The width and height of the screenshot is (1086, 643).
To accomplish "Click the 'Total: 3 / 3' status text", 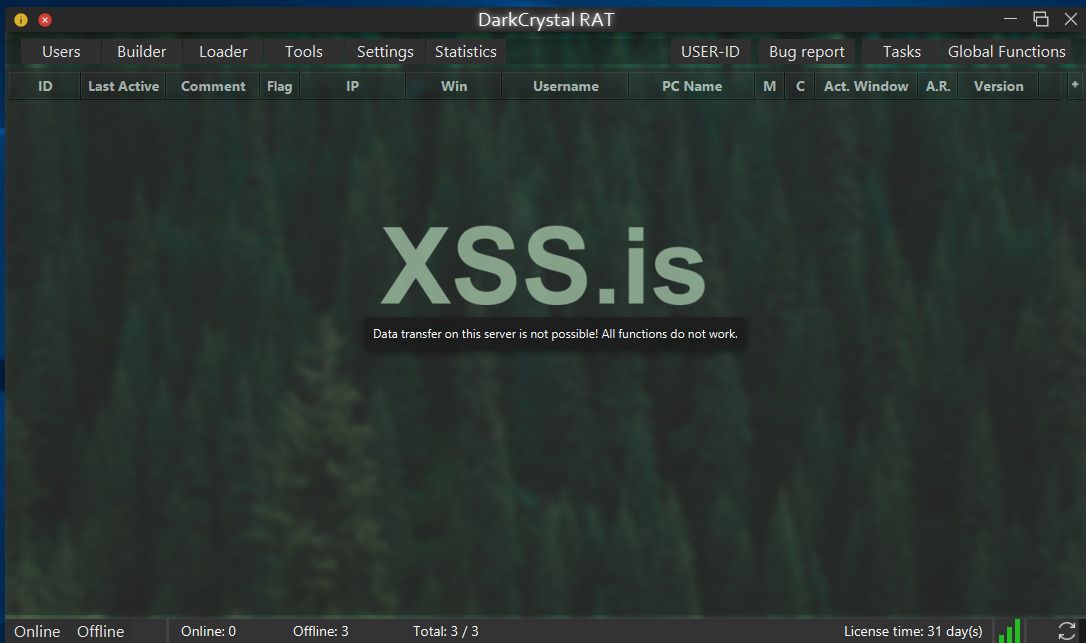I will point(445,631).
